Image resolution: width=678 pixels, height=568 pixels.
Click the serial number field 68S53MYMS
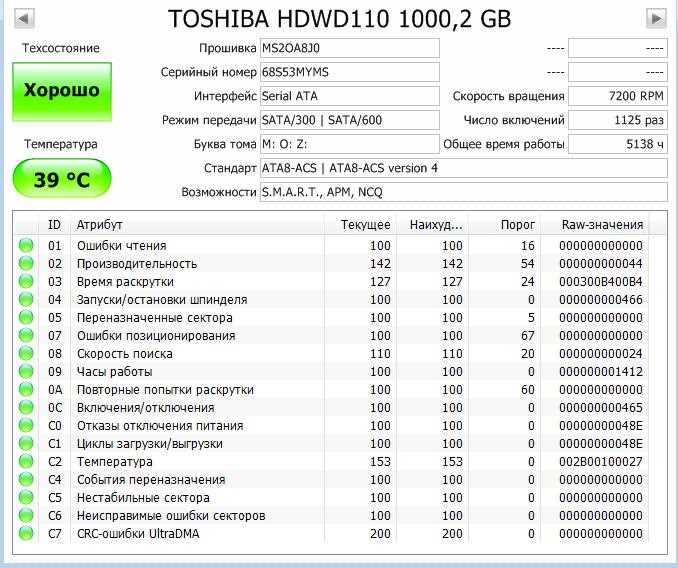[349, 72]
